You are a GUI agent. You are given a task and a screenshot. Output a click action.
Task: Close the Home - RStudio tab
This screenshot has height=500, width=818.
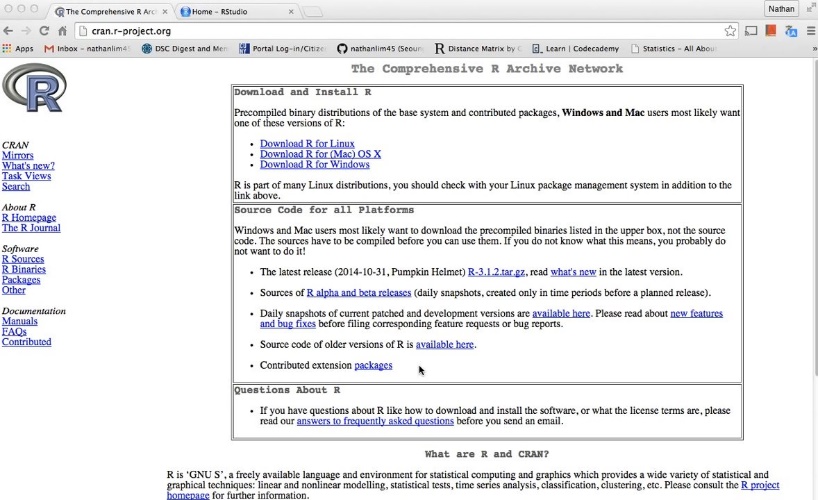(x=291, y=11)
